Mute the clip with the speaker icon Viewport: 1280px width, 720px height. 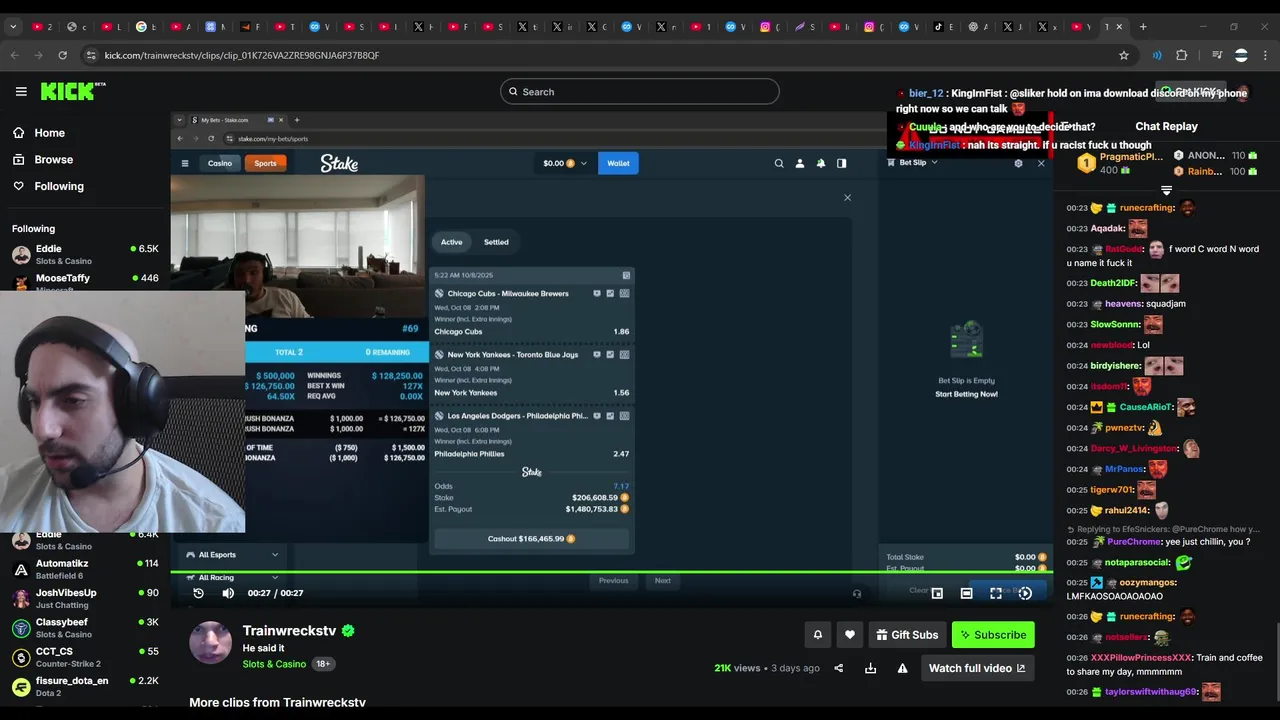coord(228,593)
